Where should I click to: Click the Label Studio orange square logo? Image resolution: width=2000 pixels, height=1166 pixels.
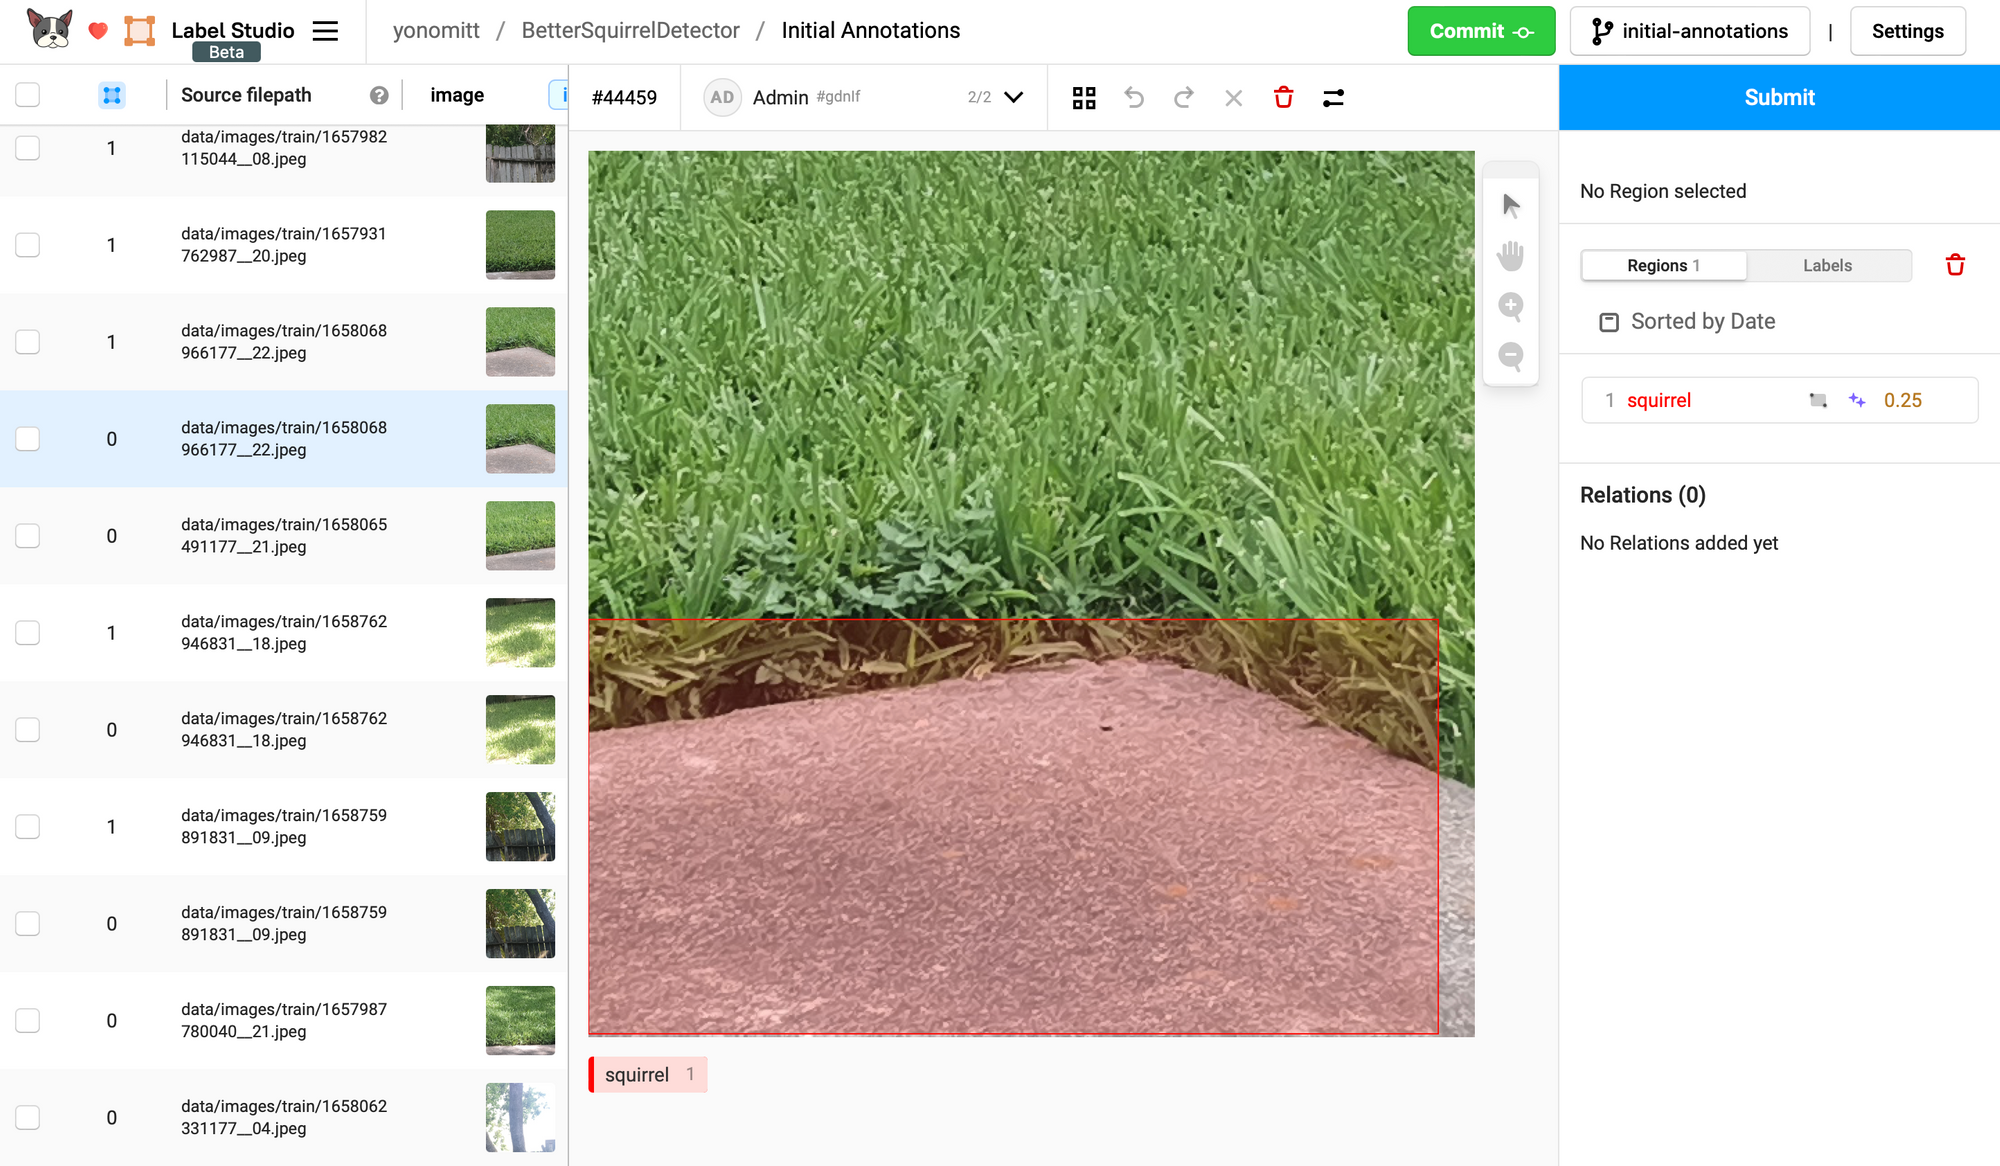click(140, 31)
